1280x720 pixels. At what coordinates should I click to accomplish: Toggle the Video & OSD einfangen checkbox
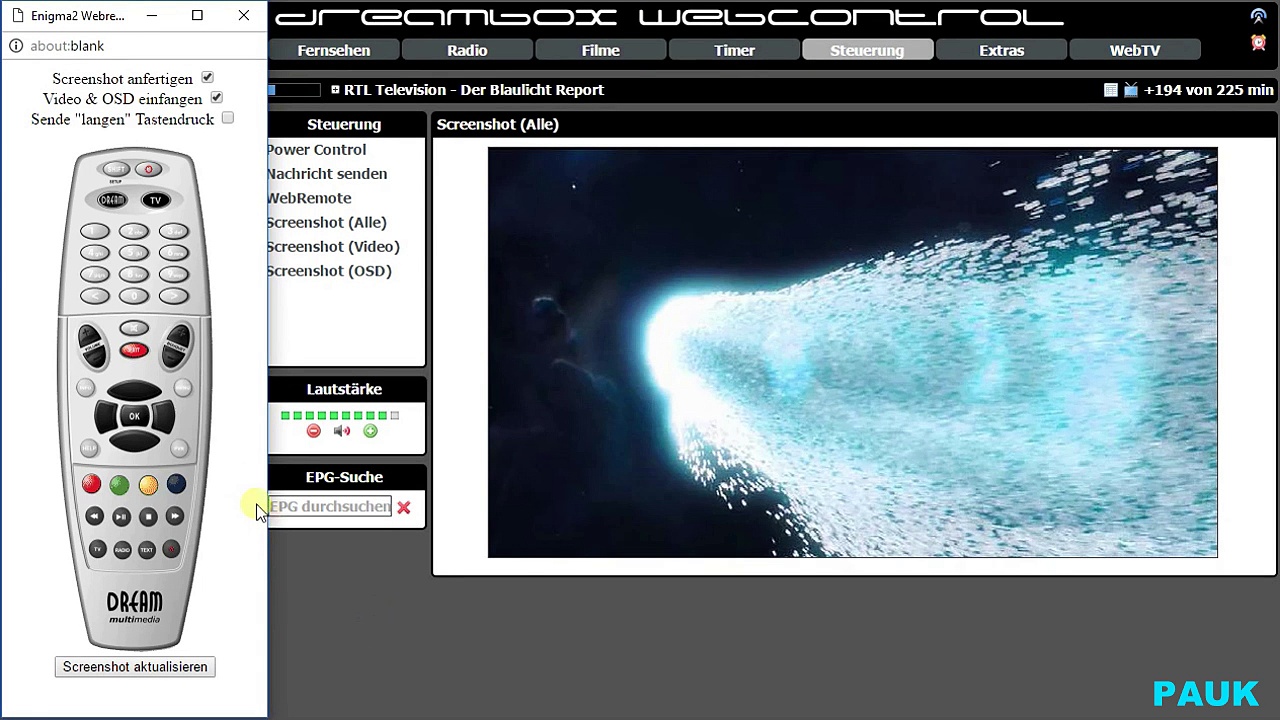coord(216,98)
